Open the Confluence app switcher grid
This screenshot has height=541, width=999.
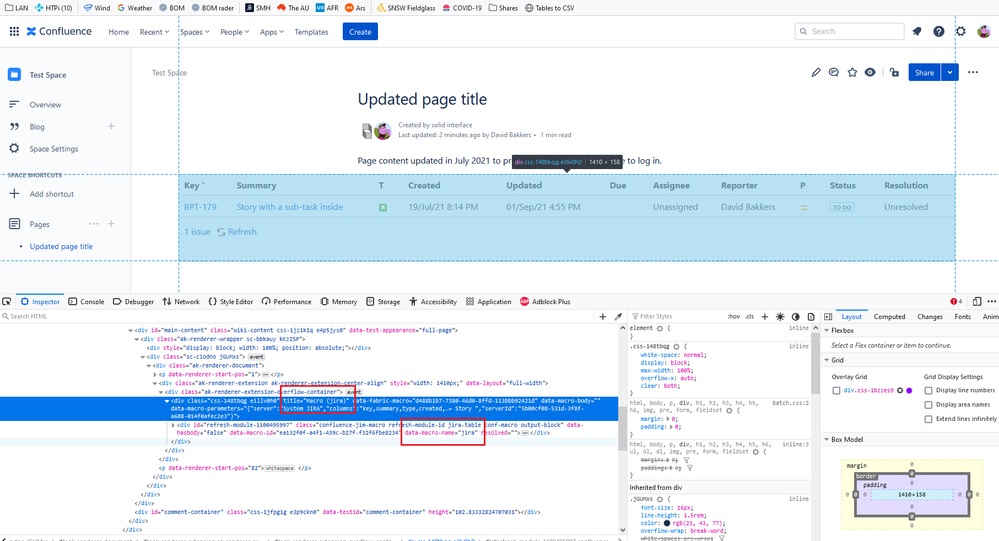coord(14,31)
